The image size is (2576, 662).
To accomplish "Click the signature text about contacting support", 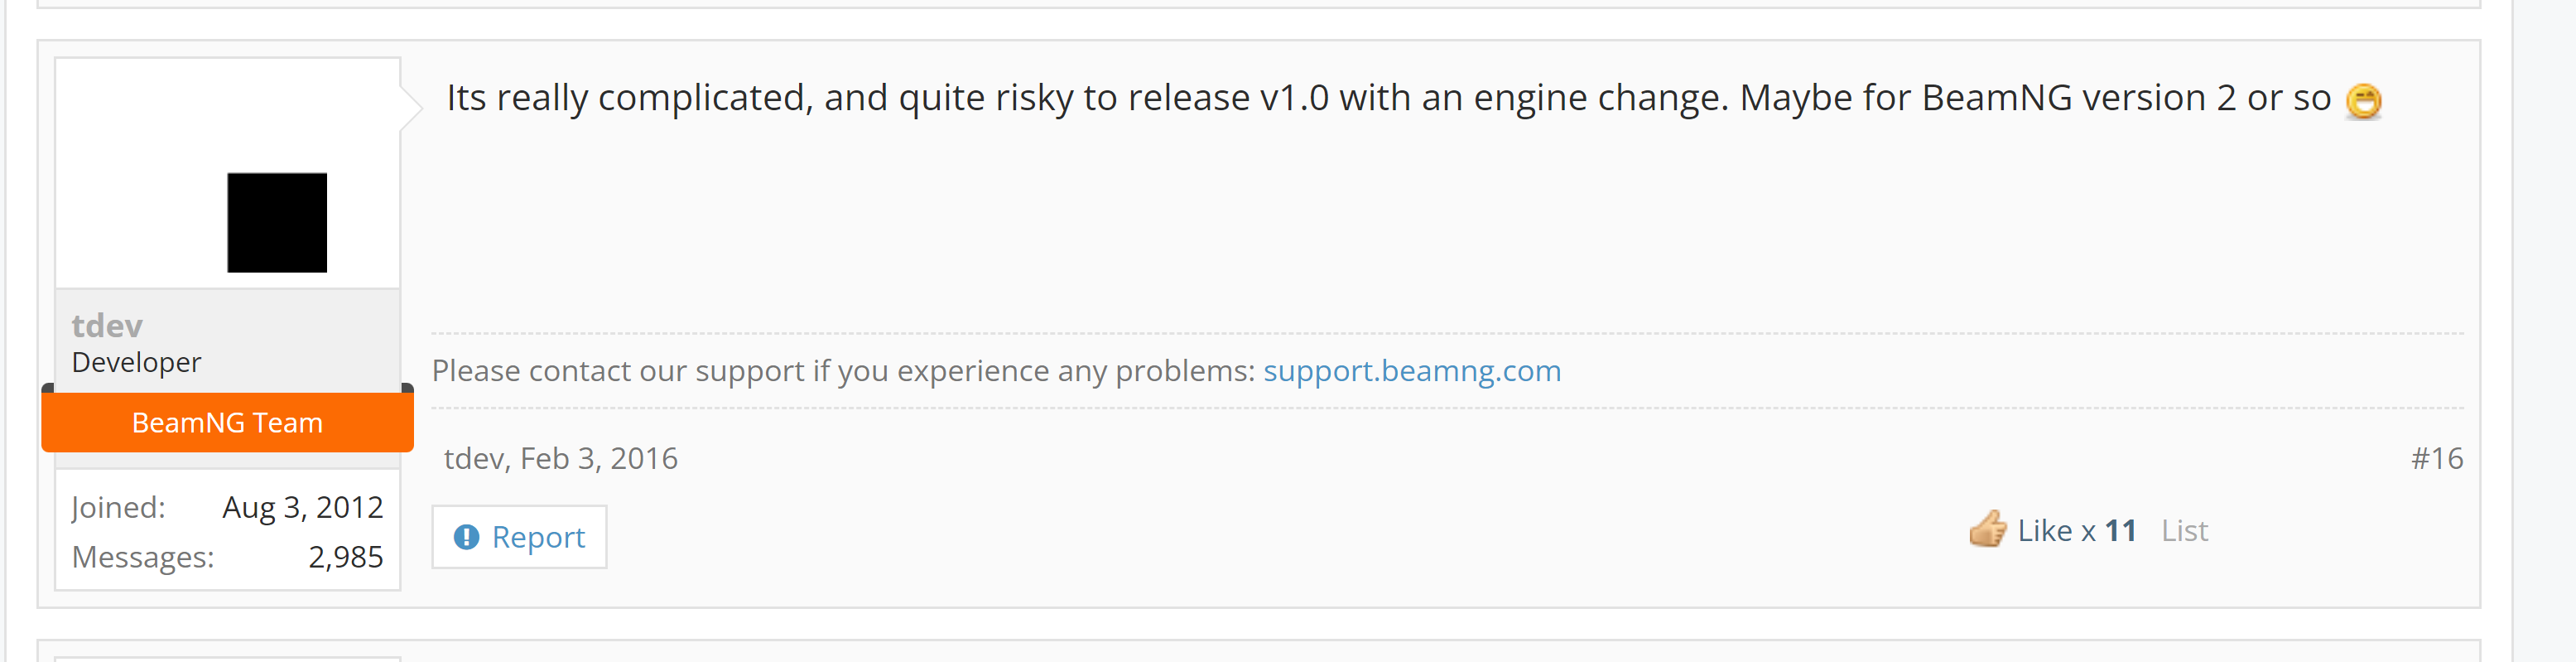I will (x=843, y=371).
